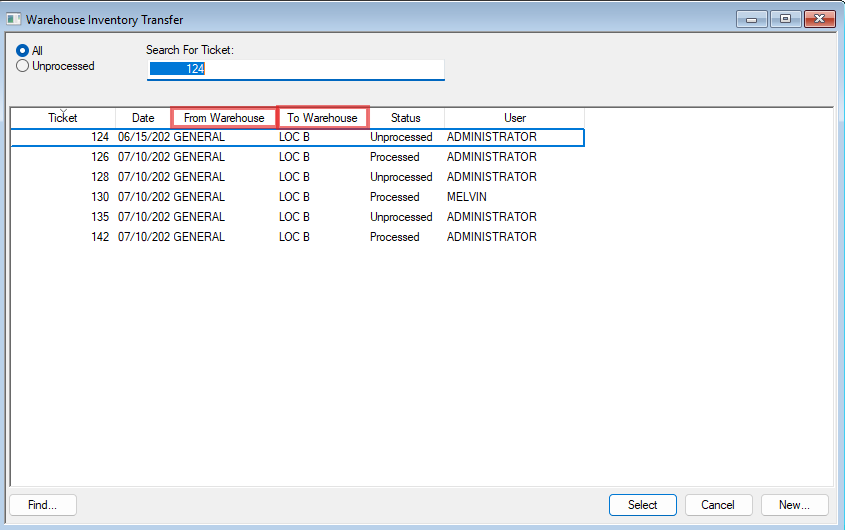Click the From Warehouse column header

(x=224, y=118)
